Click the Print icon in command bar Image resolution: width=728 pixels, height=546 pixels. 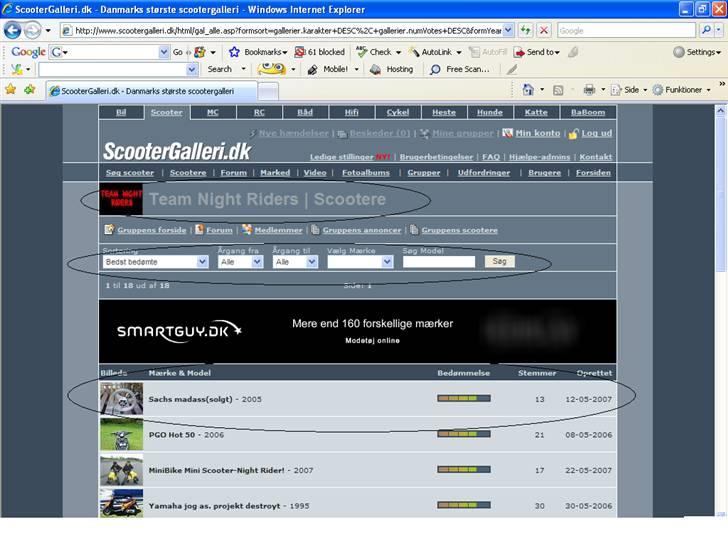(589, 89)
